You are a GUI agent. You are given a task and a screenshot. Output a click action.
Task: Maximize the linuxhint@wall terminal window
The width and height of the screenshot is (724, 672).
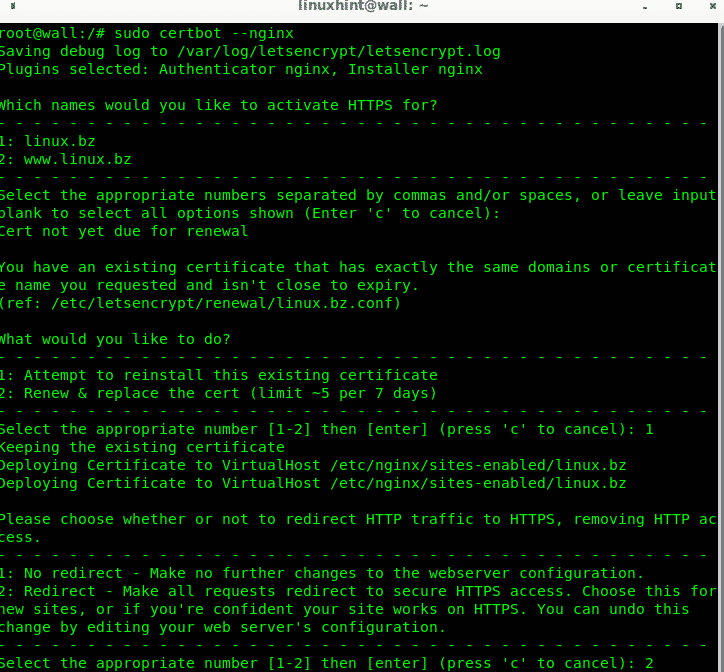coord(679,6)
